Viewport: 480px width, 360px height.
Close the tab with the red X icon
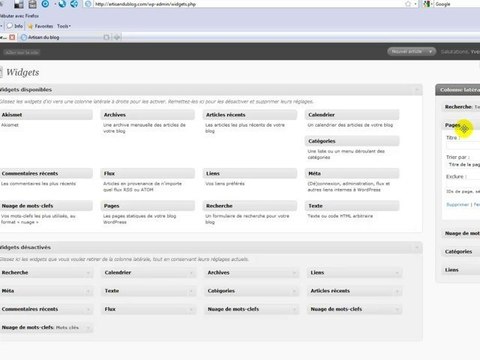12,37
